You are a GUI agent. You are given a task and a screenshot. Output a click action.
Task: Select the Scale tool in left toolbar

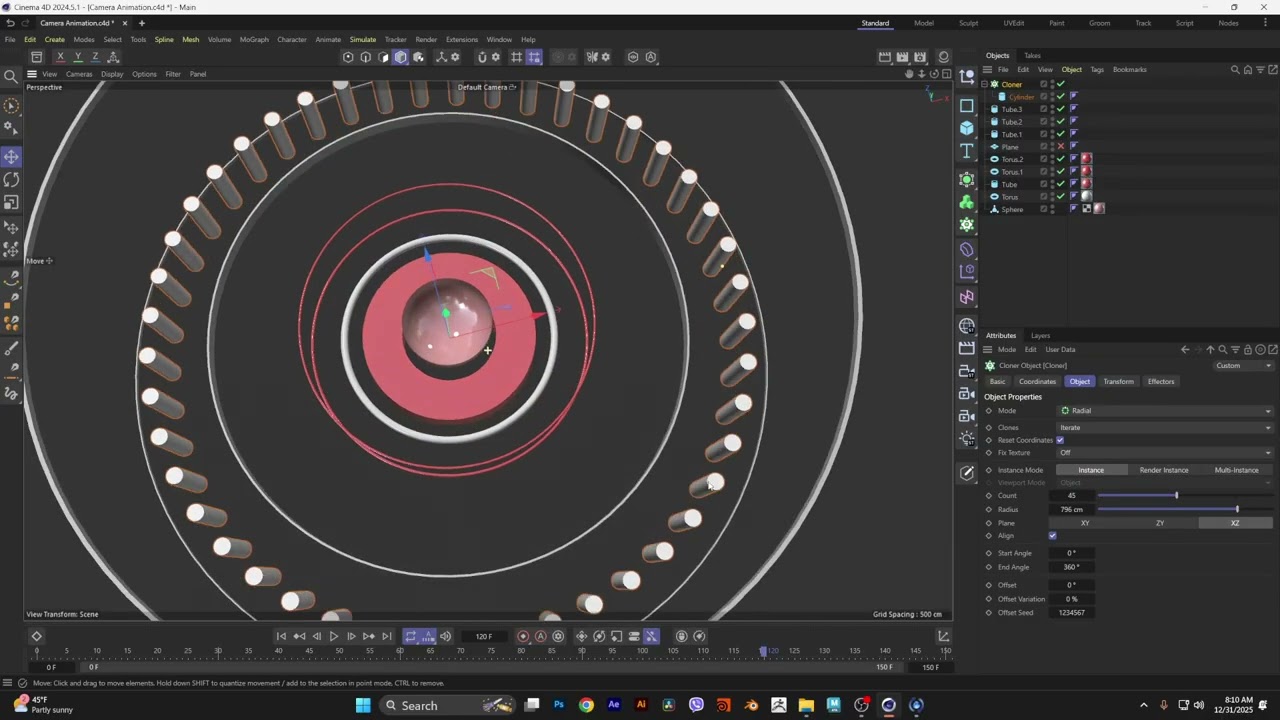tap(11, 203)
